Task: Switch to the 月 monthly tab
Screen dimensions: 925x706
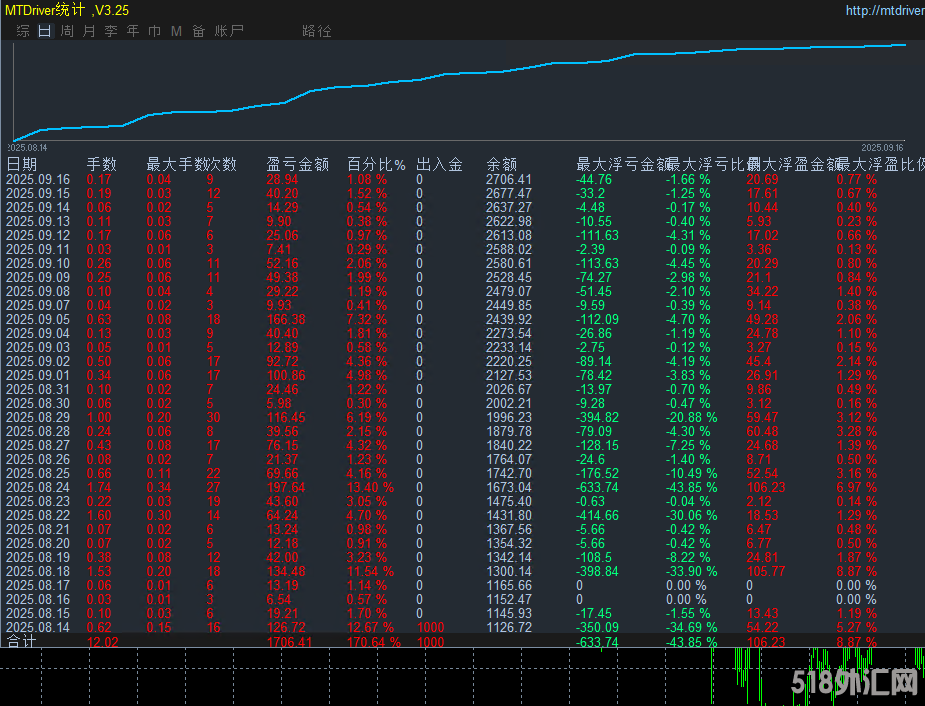Action: pos(89,31)
